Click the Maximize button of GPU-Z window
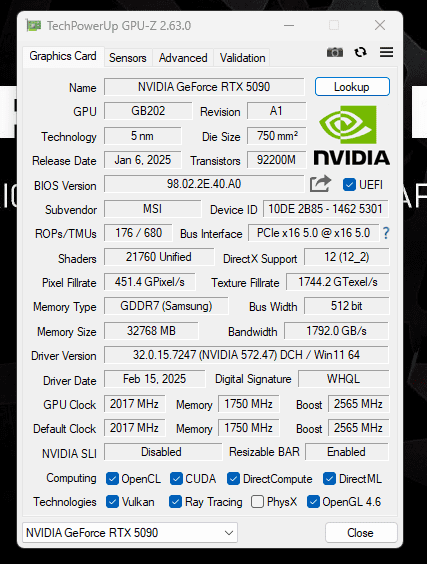Viewport: 427px width, 564px height. coord(334,26)
